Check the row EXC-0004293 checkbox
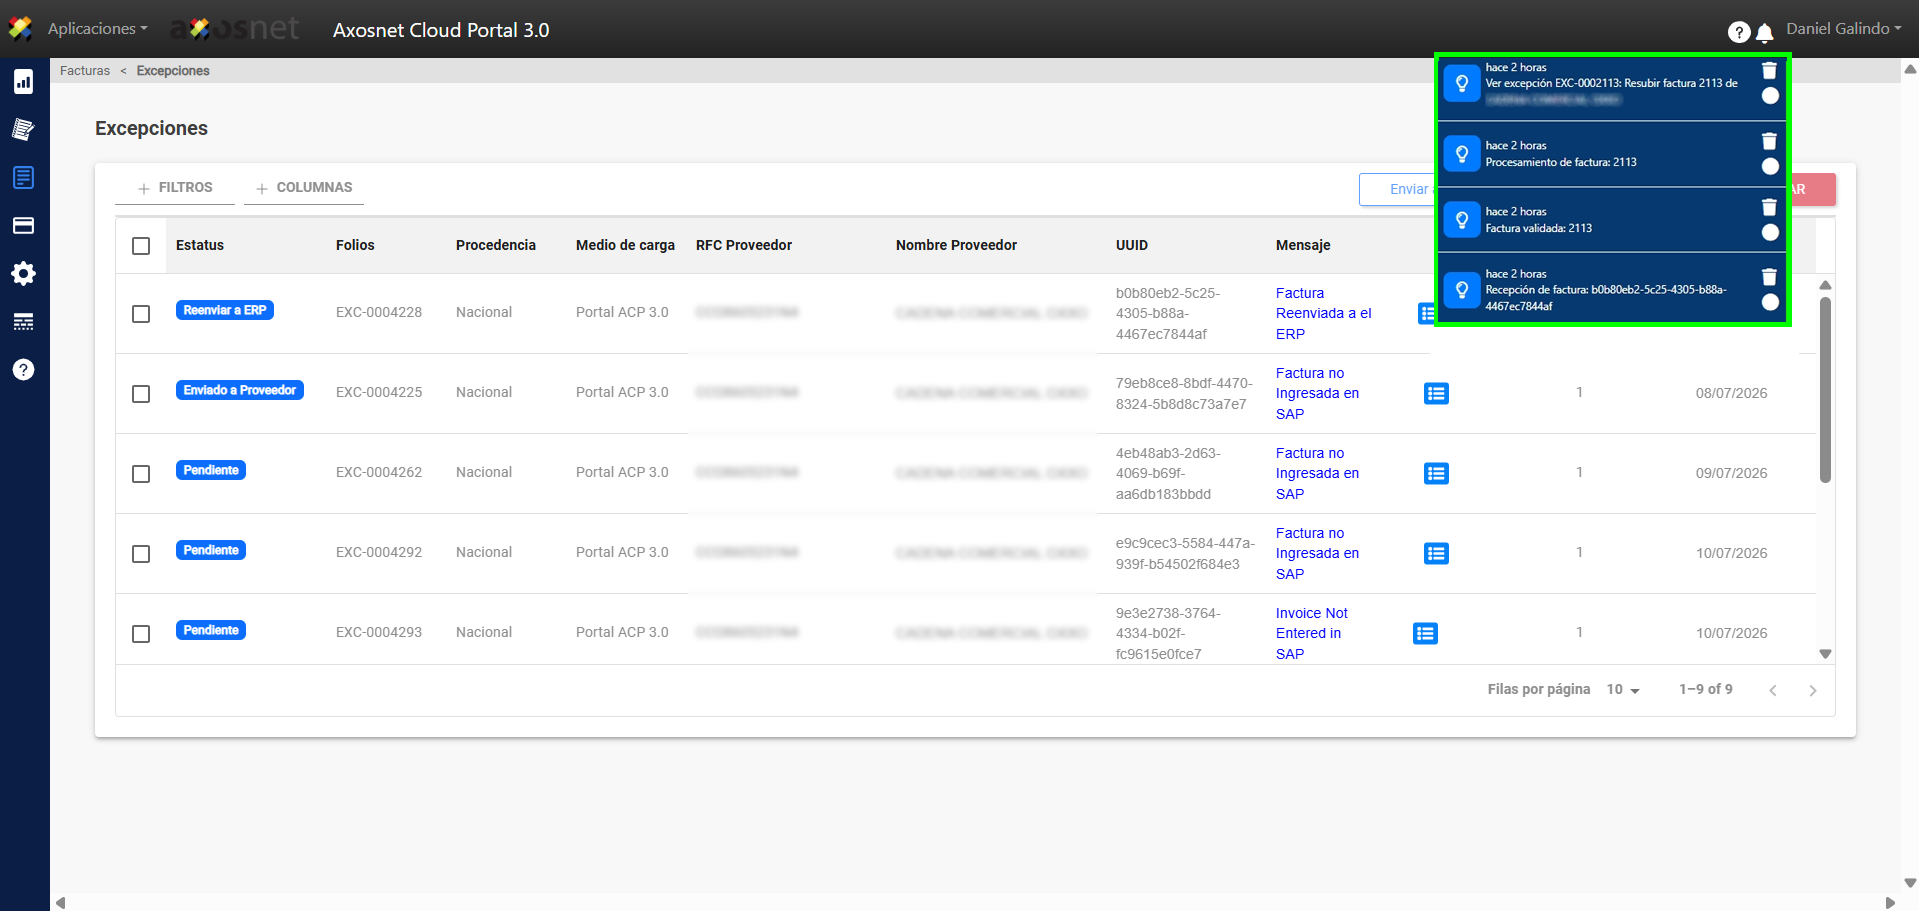The height and width of the screenshot is (911, 1919). click(141, 634)
